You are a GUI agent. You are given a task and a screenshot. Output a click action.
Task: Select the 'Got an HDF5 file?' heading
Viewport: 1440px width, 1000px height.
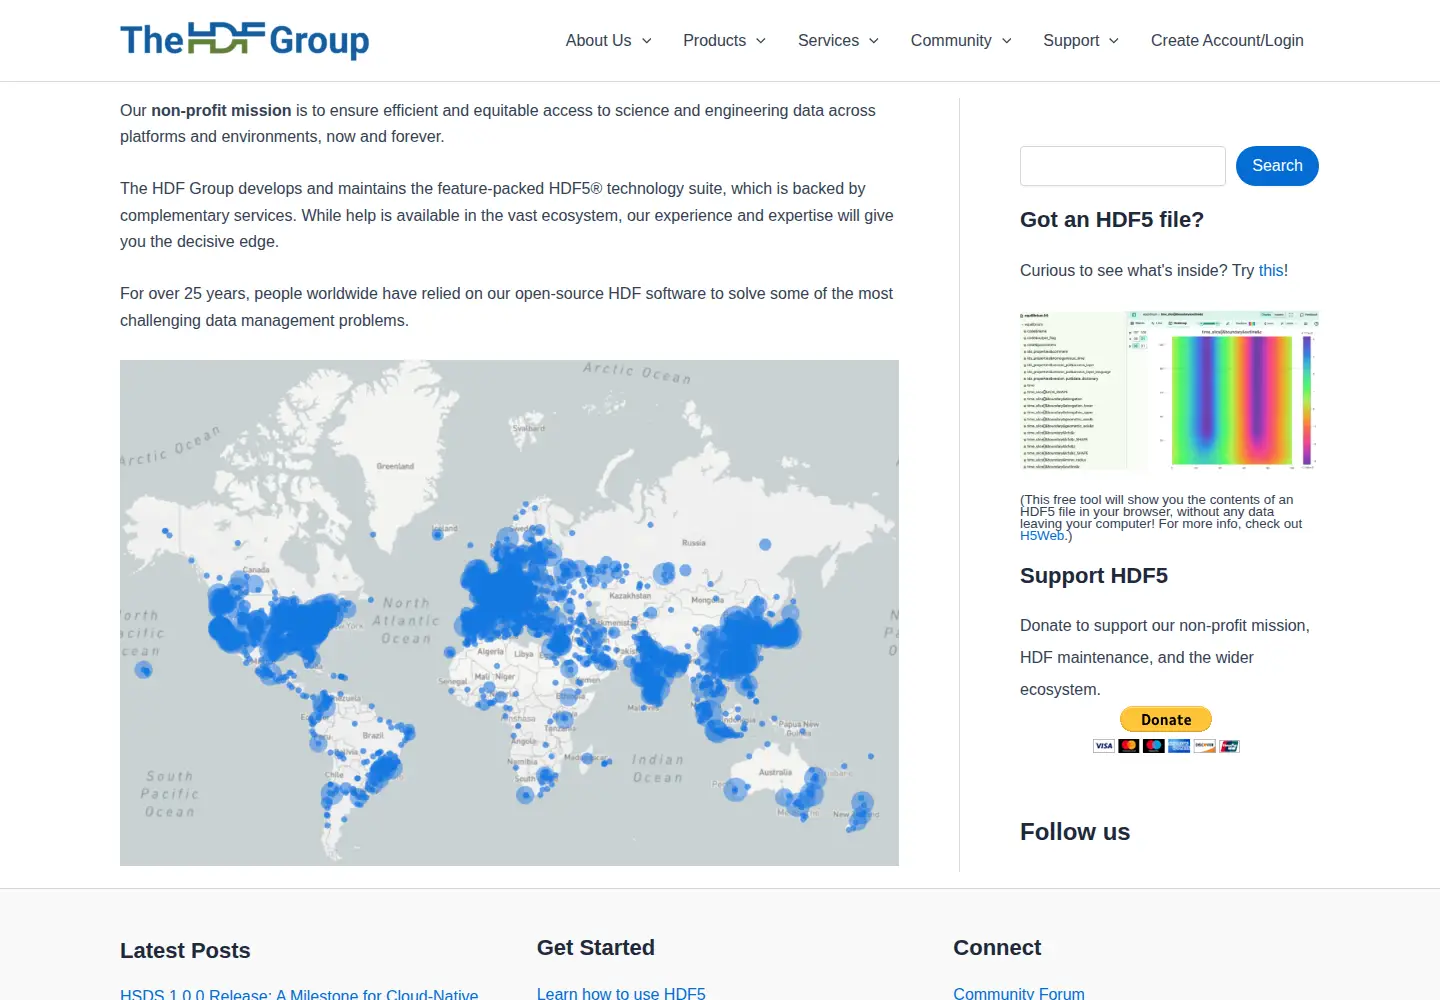[1112, 220]
